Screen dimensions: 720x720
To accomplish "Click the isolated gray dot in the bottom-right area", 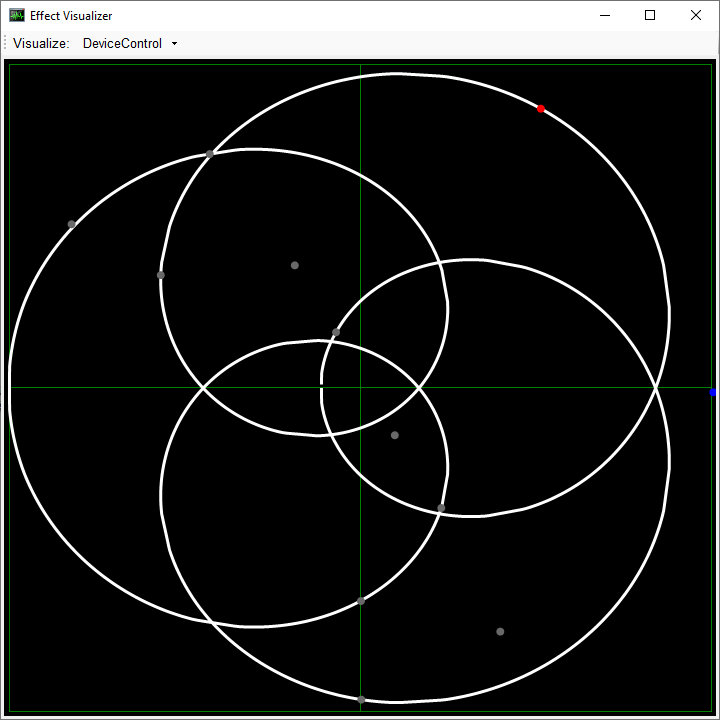I will [x=500, y=631].
